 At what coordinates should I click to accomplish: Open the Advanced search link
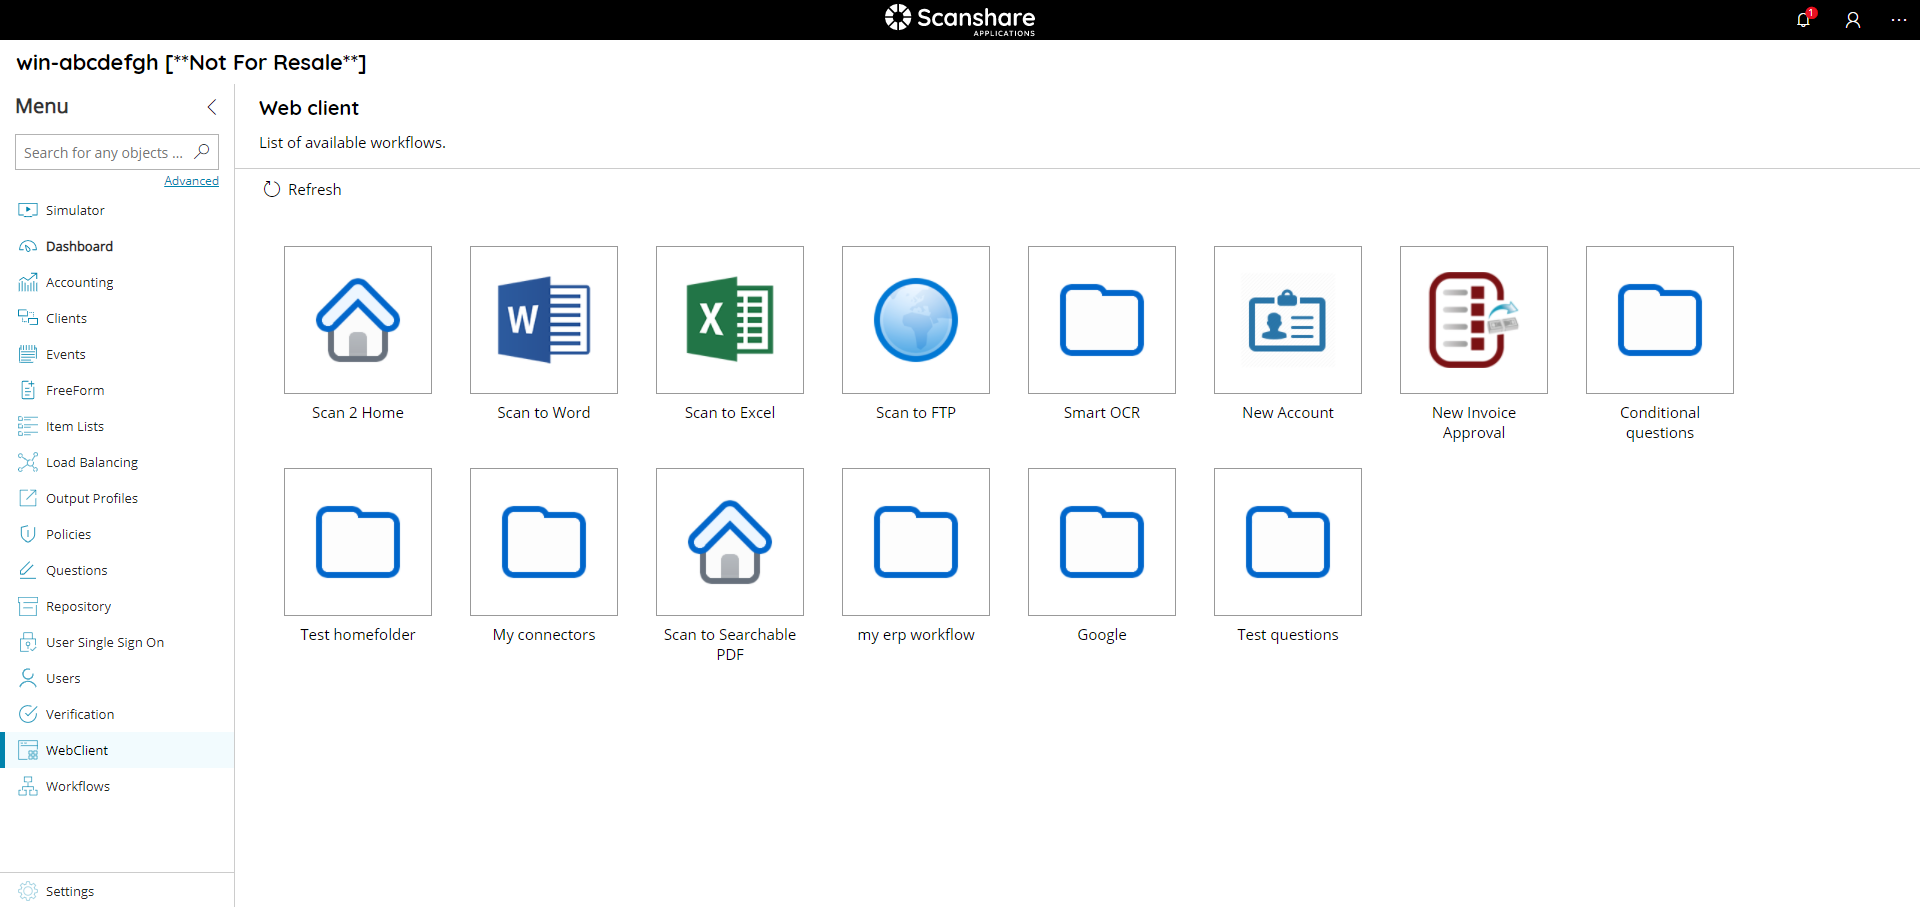191,180
